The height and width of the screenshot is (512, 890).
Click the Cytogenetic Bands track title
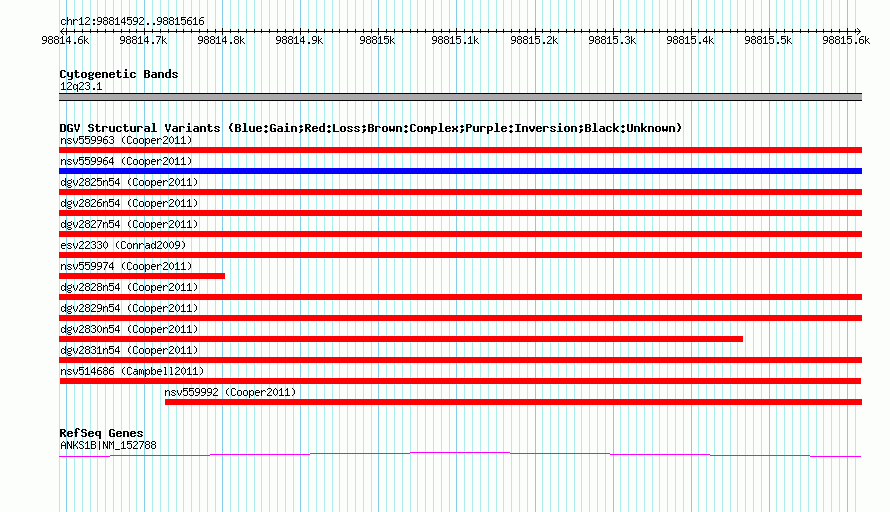coord(119,74)
